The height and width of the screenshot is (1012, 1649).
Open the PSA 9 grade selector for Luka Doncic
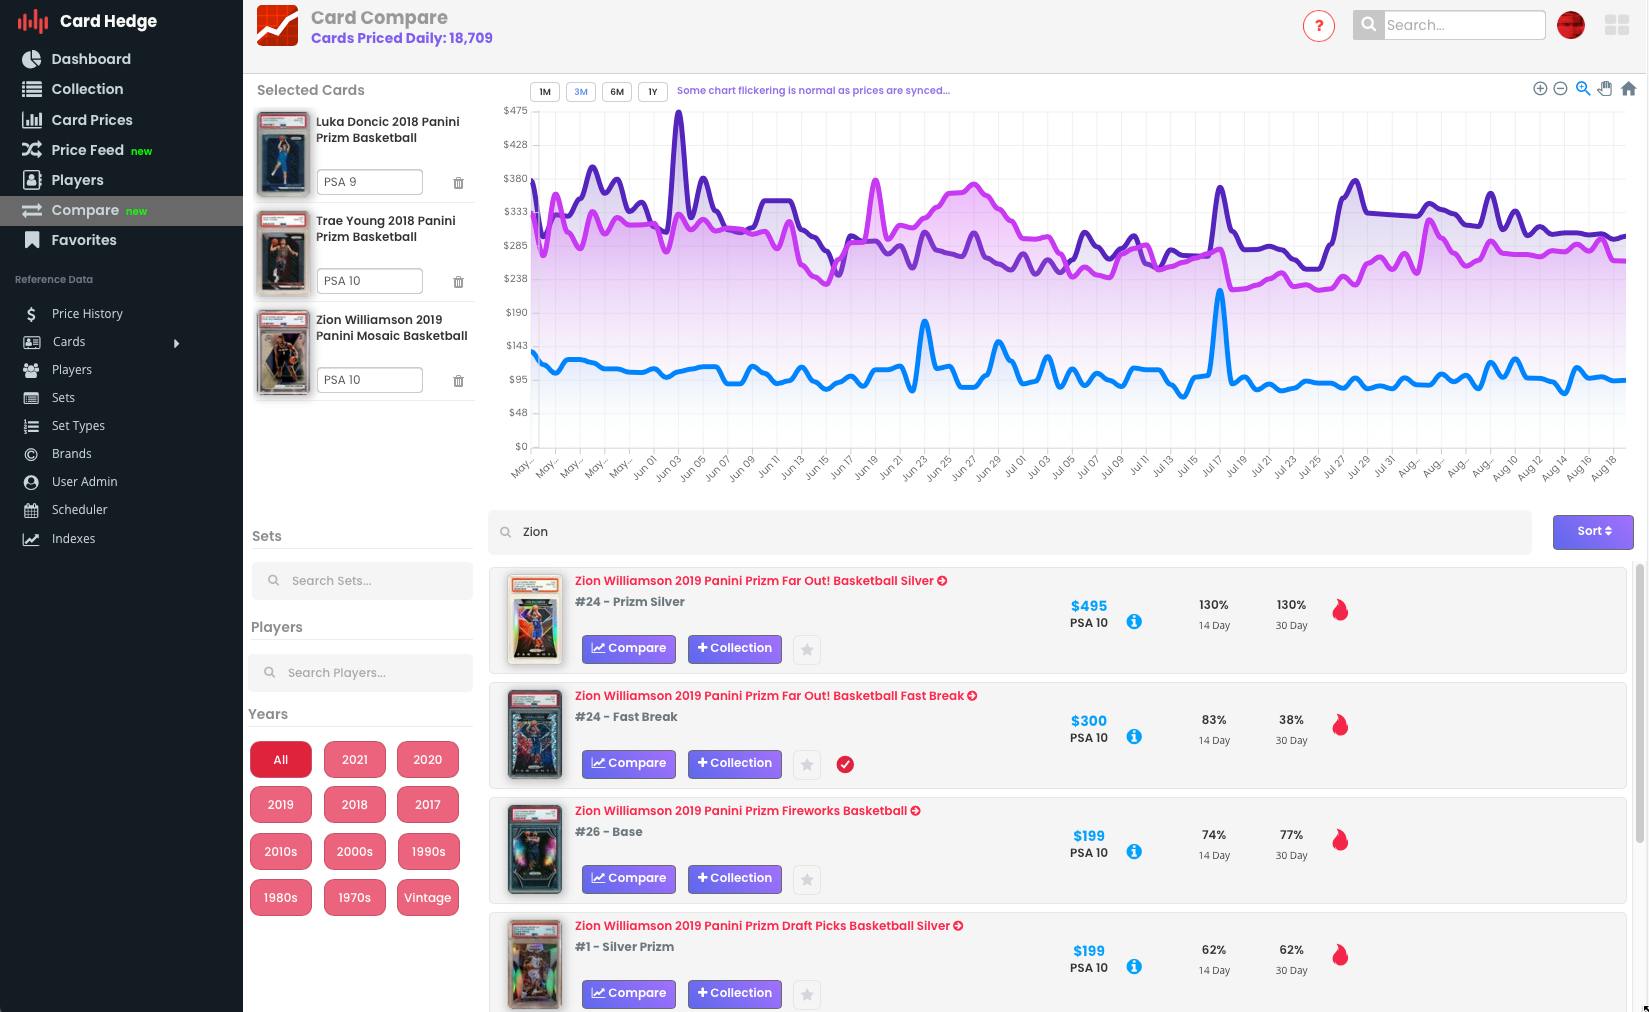369,182
